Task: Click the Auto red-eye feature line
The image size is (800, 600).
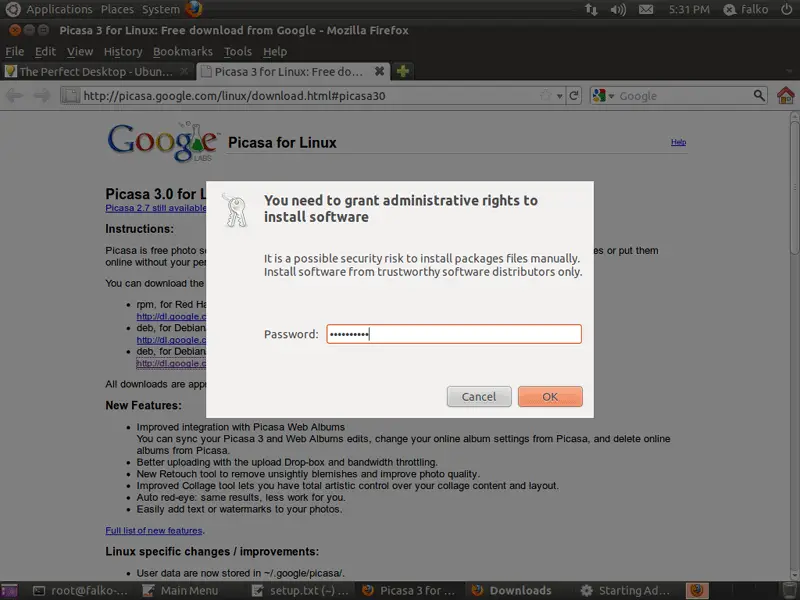Action: click(x=241, y=497)
